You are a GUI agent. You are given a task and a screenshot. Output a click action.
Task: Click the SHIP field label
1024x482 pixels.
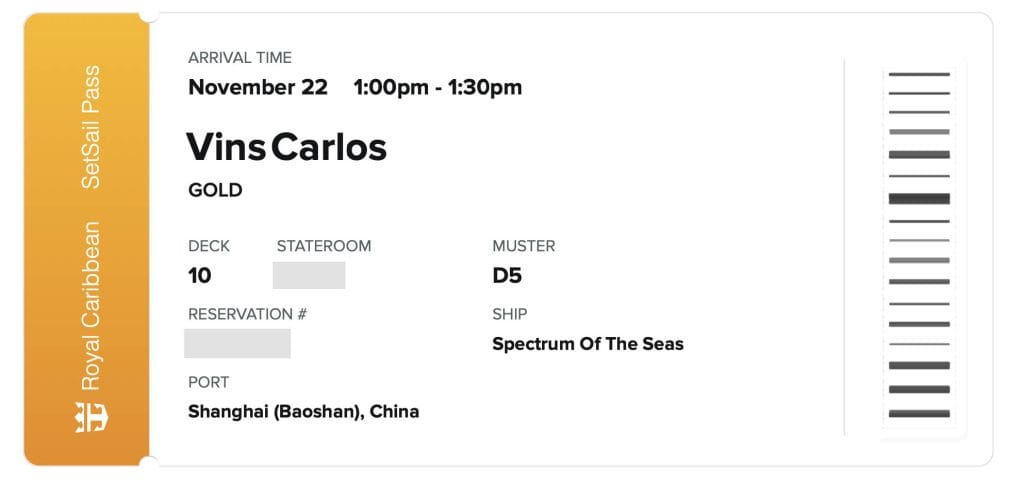(x=510, y=314)
